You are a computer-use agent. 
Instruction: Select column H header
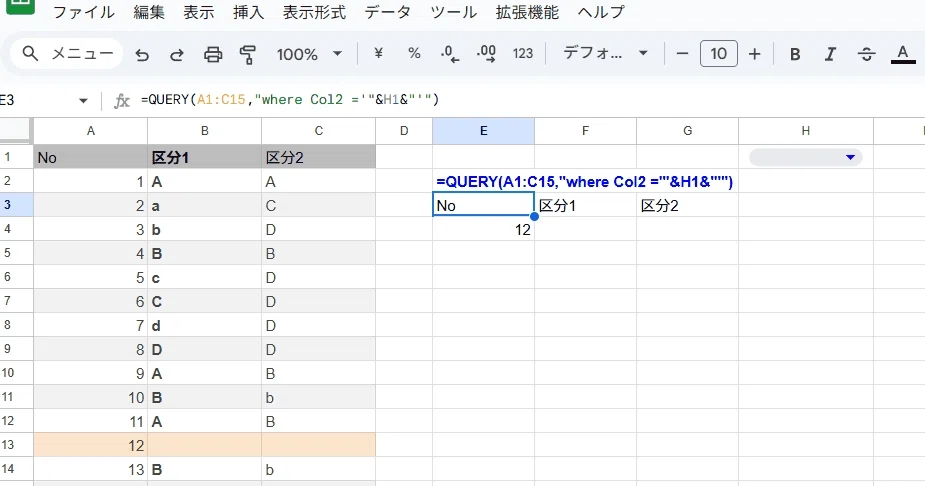tap(805, 131)
